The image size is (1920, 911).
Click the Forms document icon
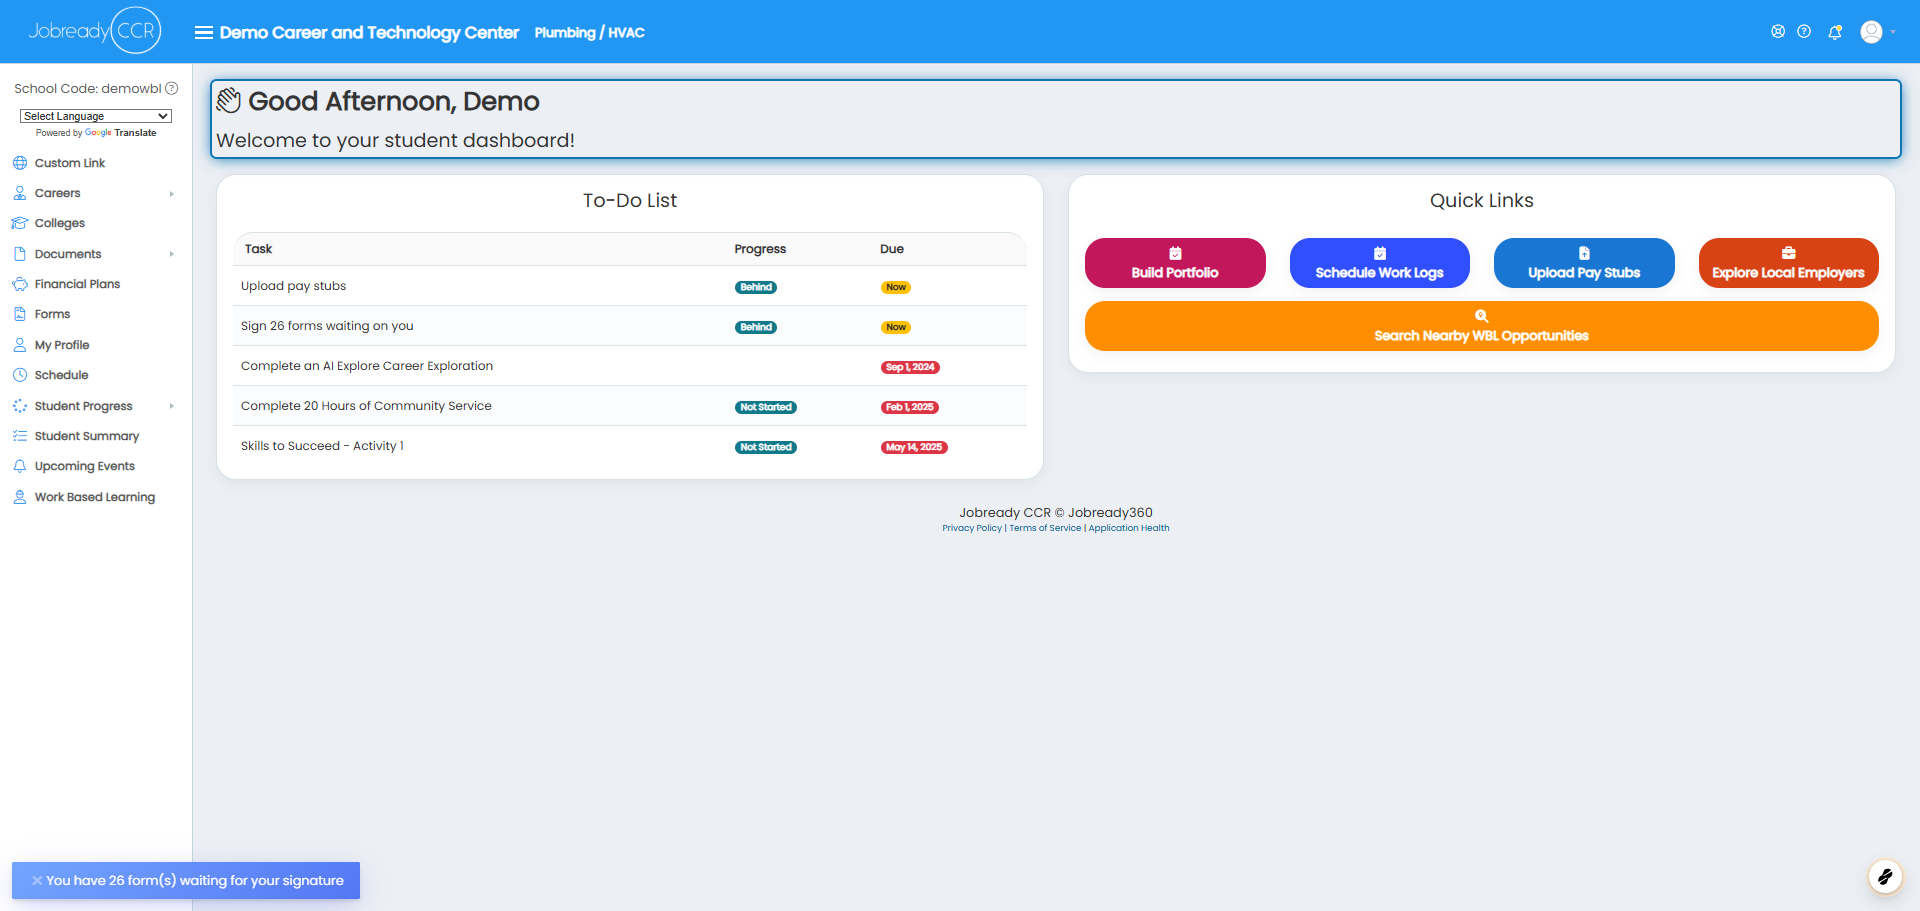pos(20,314)
